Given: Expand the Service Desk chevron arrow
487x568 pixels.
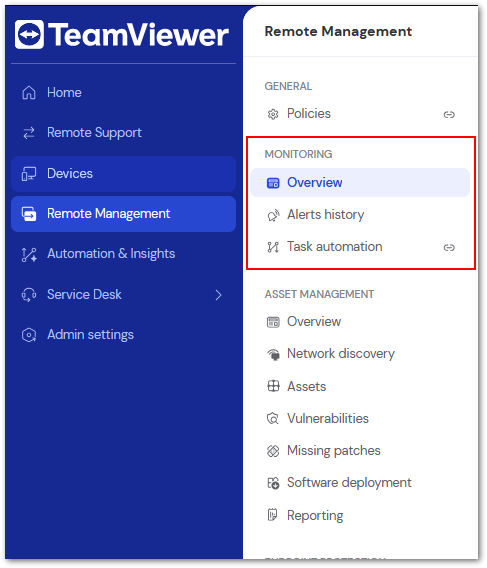Looking at the screenshot, I should tap(218, 295).
